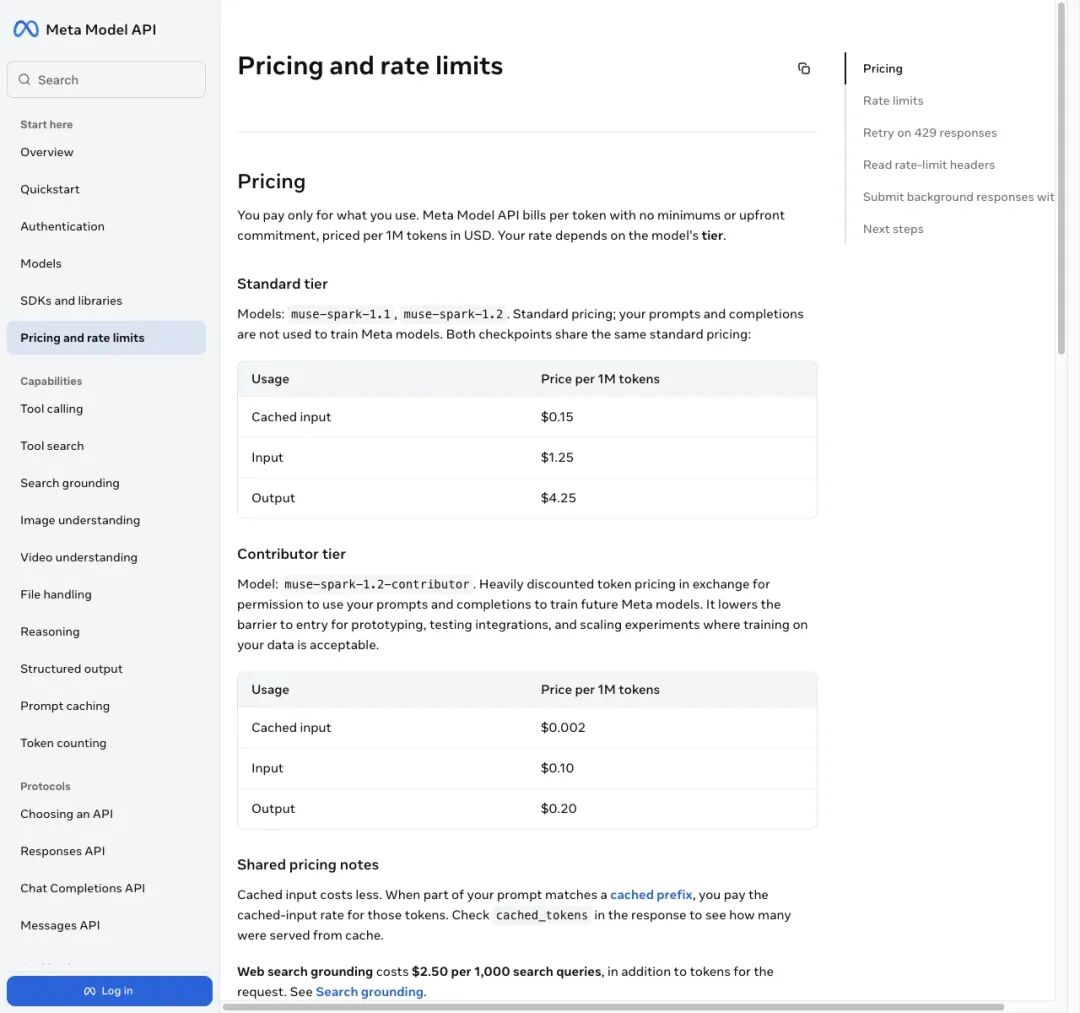Open the Responses API page
This screenshot has width=1080, height=1013.
click(63, 852)
